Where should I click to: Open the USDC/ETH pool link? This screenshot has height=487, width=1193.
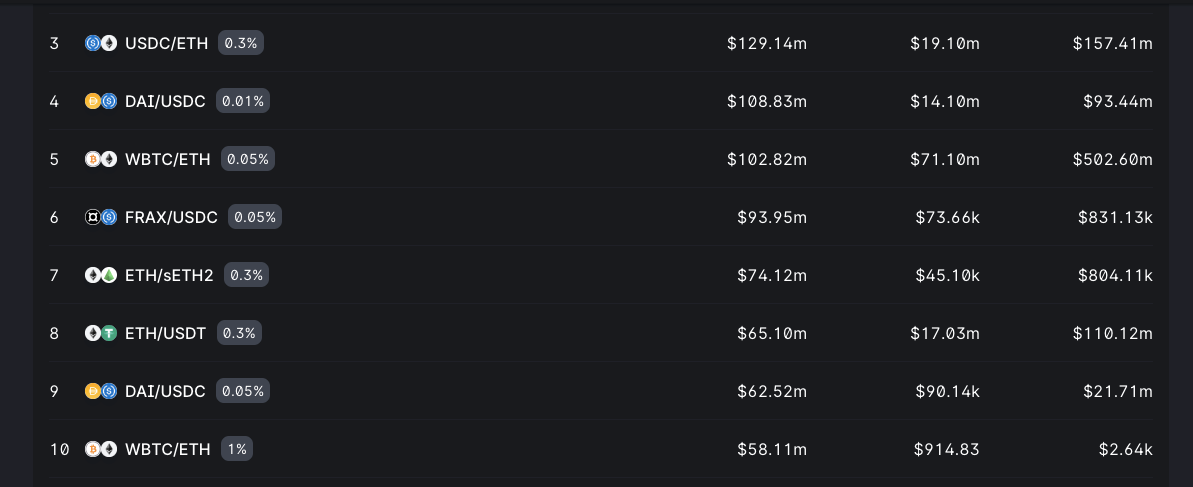point(167,43)
